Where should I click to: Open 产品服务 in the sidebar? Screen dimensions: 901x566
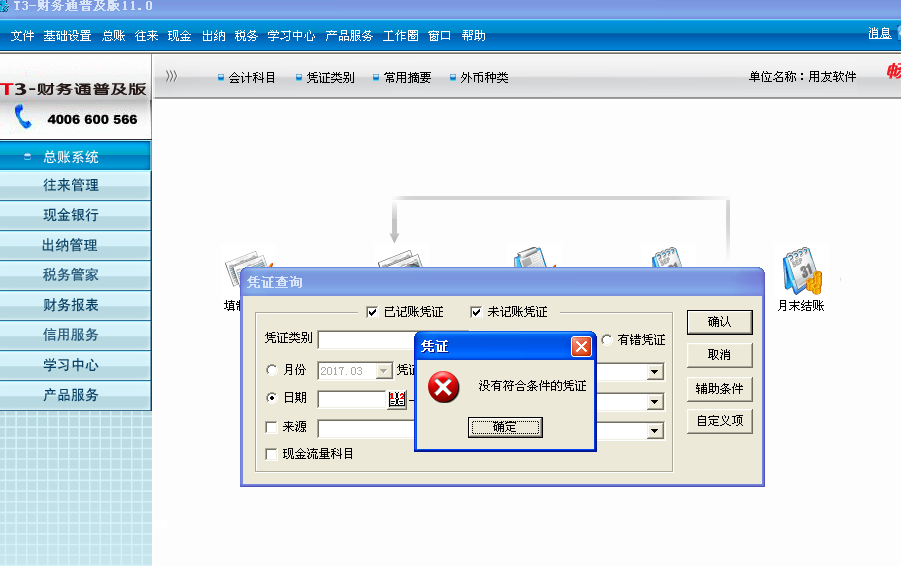[75, 395]
